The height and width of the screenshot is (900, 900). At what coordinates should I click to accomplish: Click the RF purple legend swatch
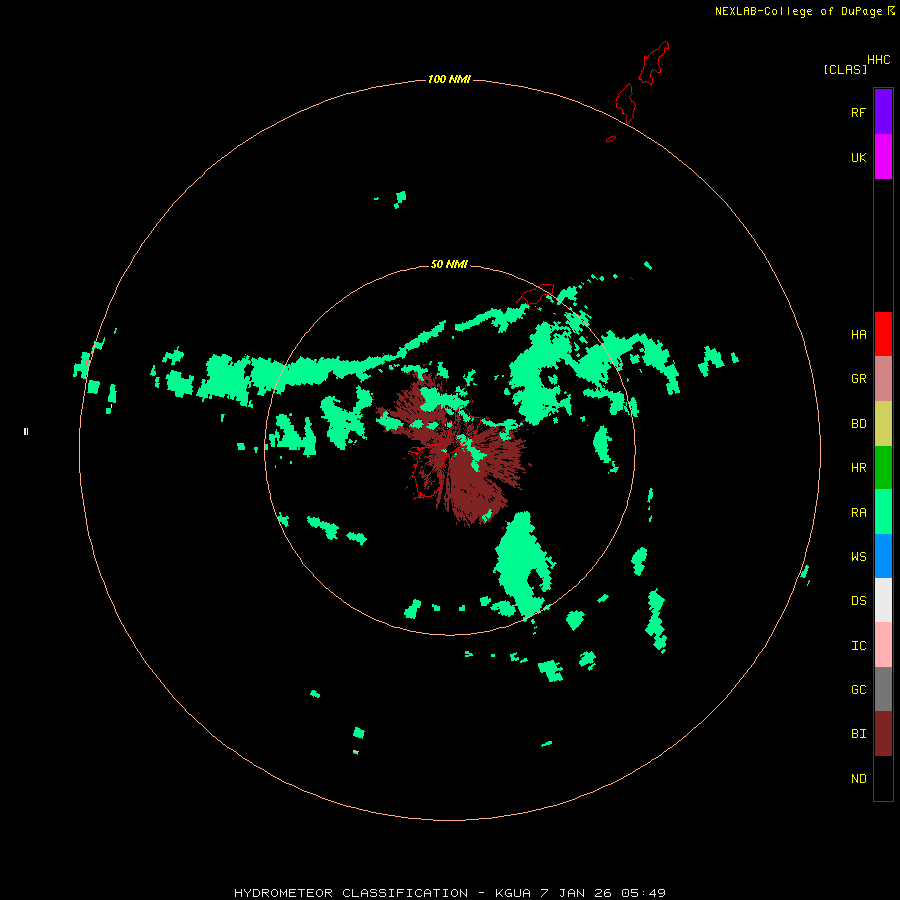tap(883, 112)
